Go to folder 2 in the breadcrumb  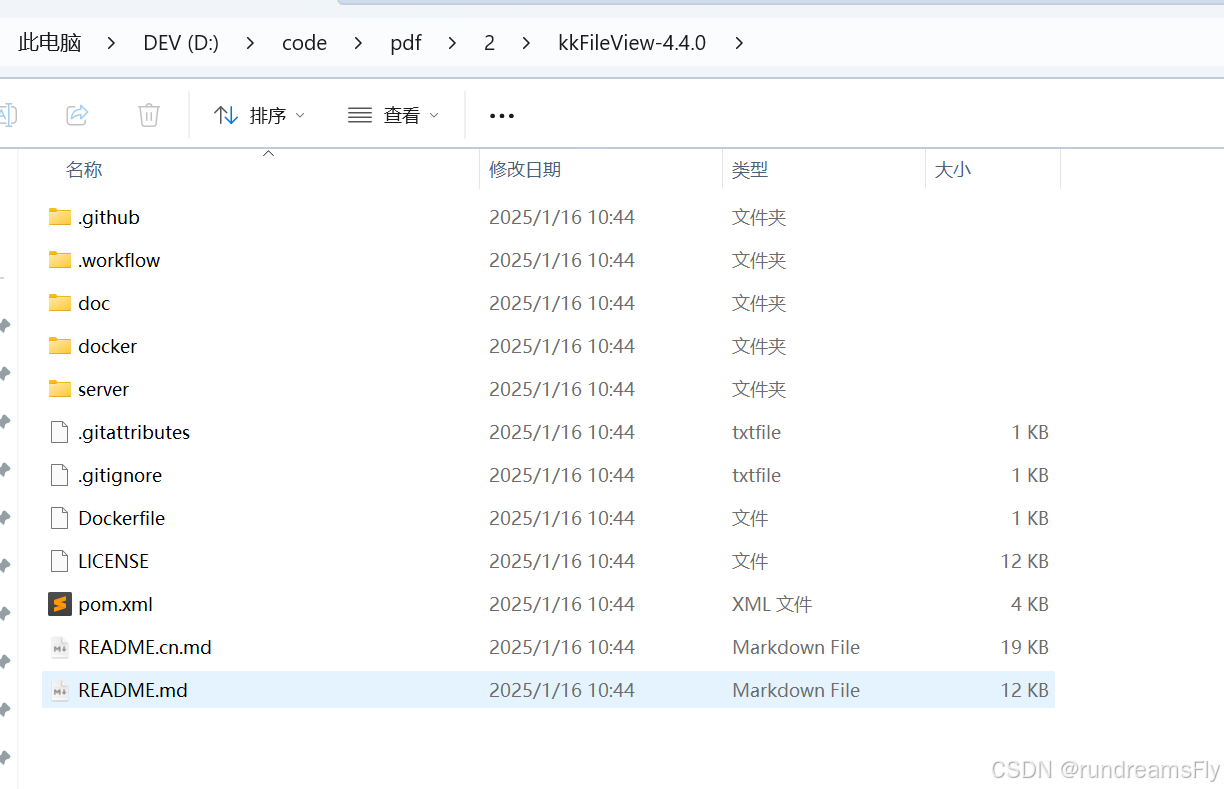[x=489, y=43]
